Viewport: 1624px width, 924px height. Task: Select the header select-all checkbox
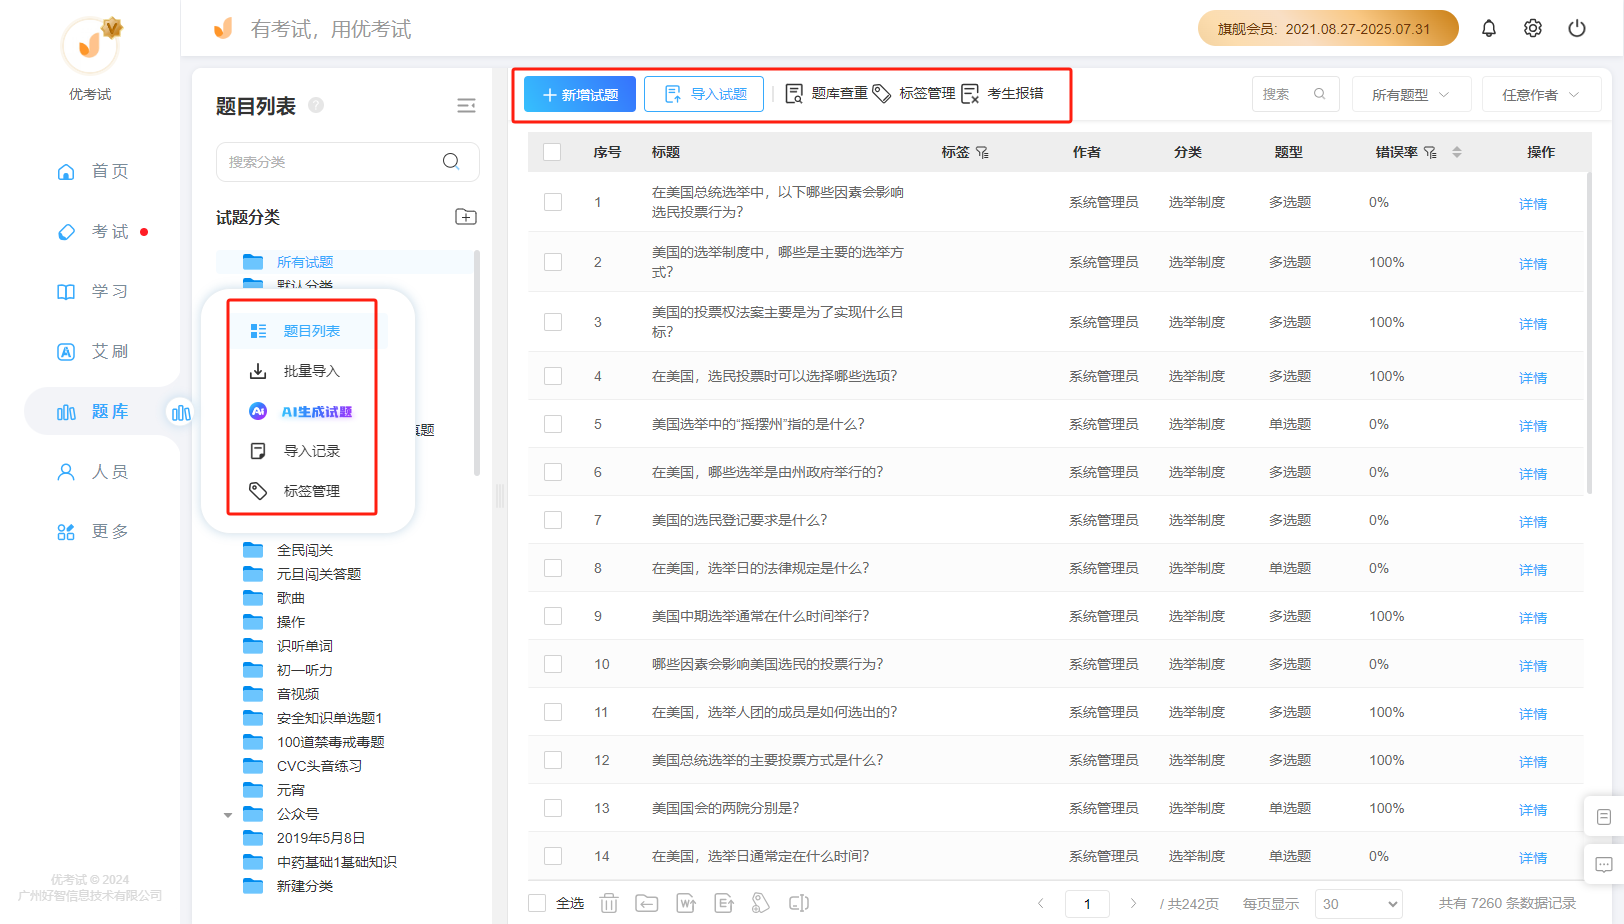[552, 152]
